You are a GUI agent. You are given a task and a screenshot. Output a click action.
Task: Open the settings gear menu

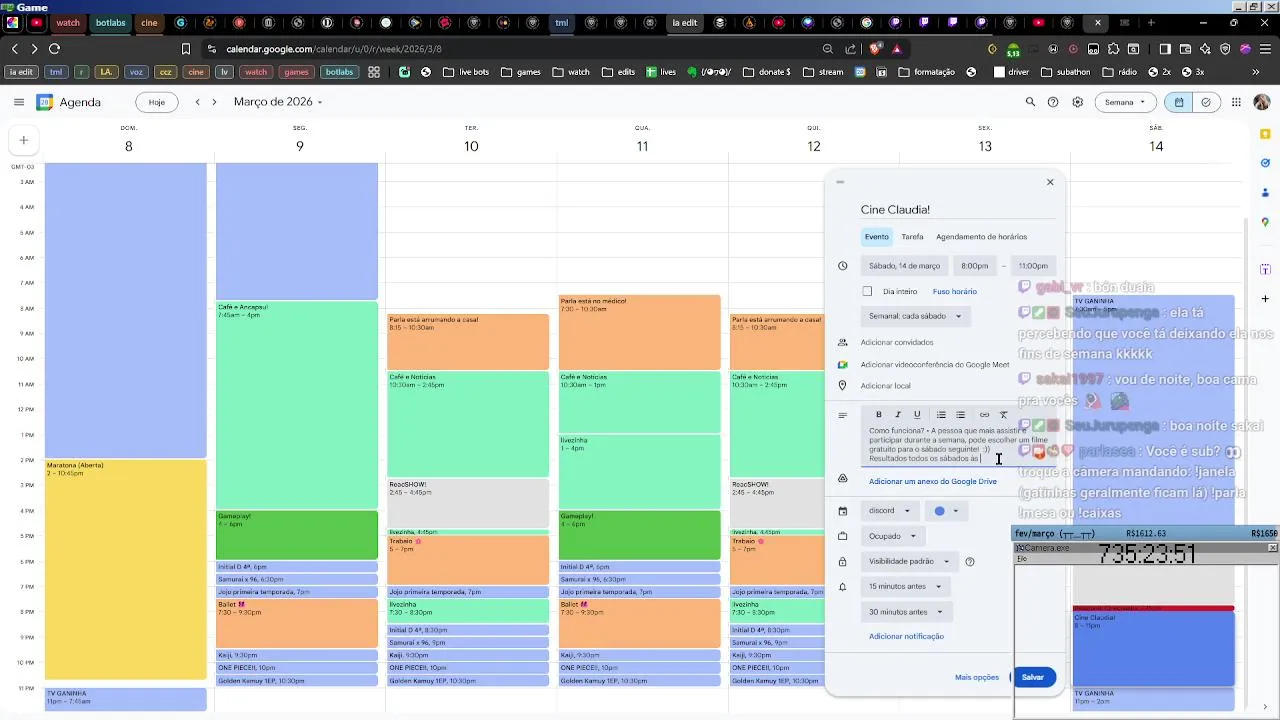pos(1077,102)
